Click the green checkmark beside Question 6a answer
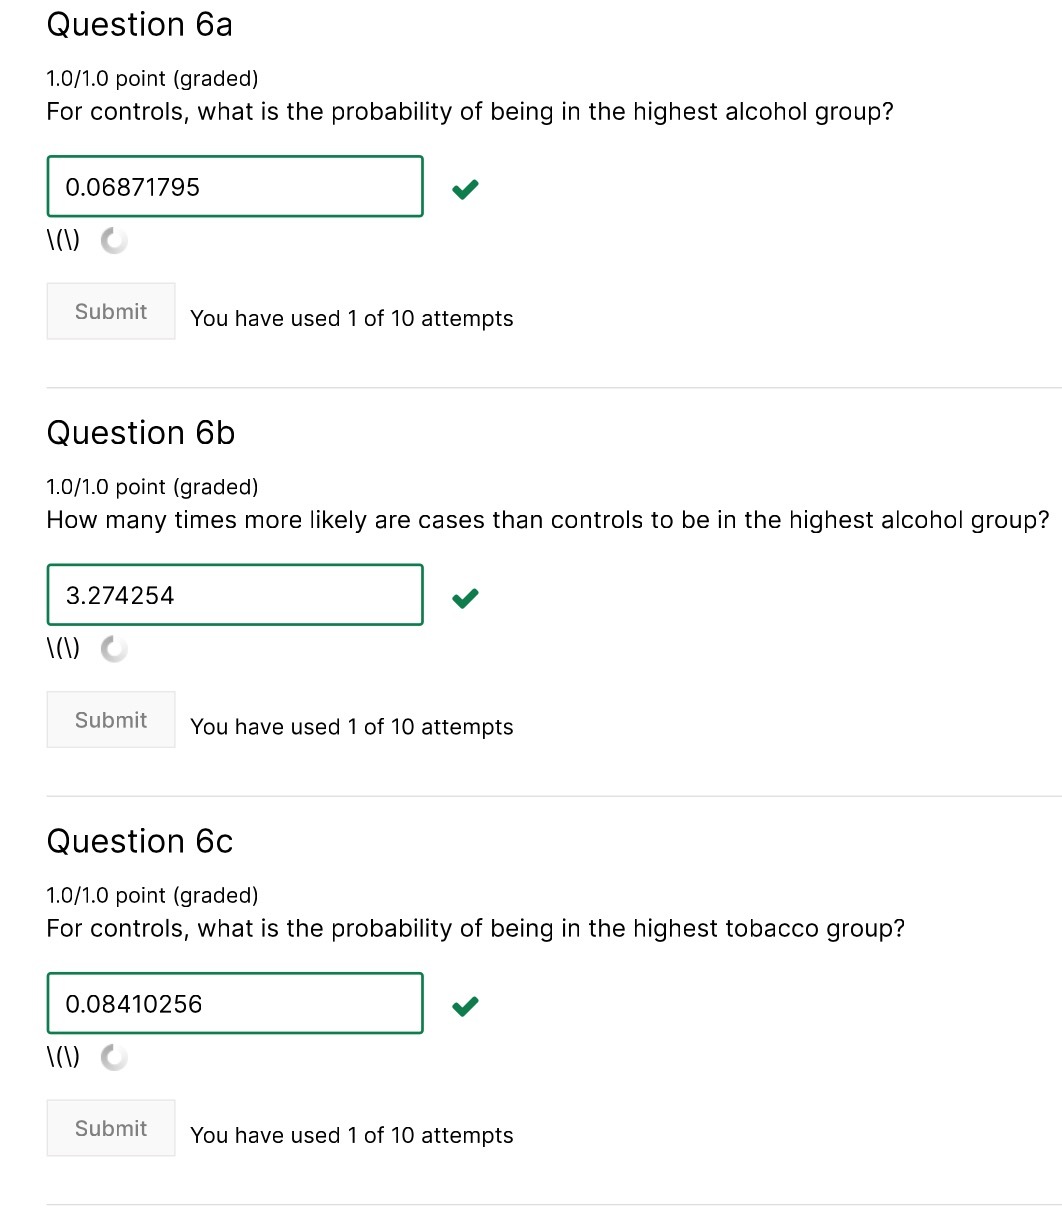 point(464,189)
